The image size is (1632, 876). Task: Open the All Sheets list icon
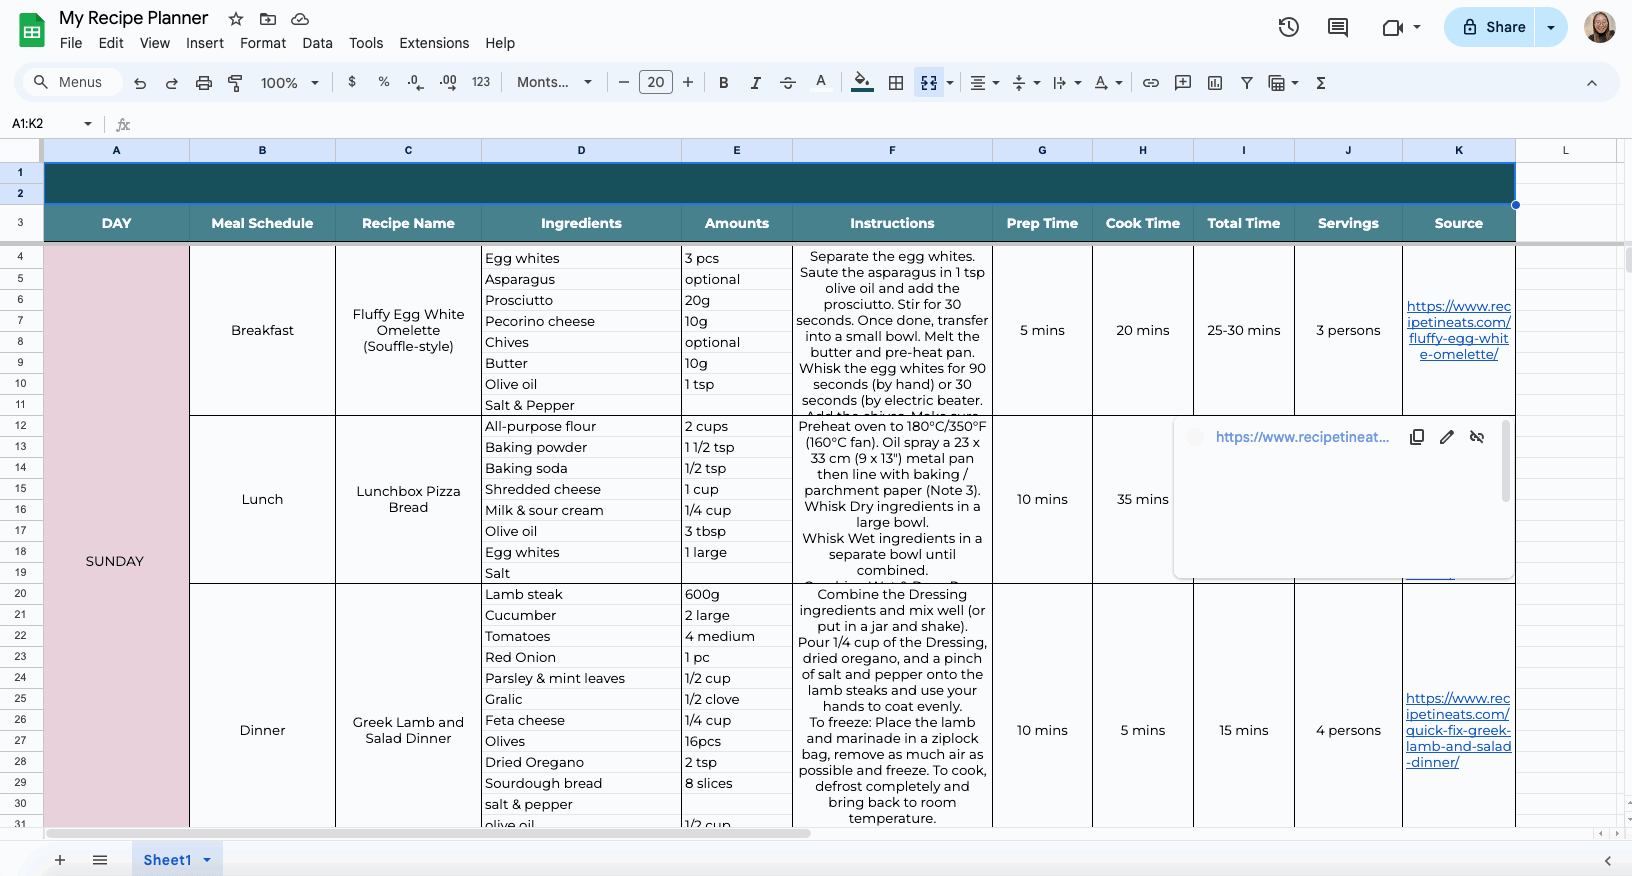[100, 860]
